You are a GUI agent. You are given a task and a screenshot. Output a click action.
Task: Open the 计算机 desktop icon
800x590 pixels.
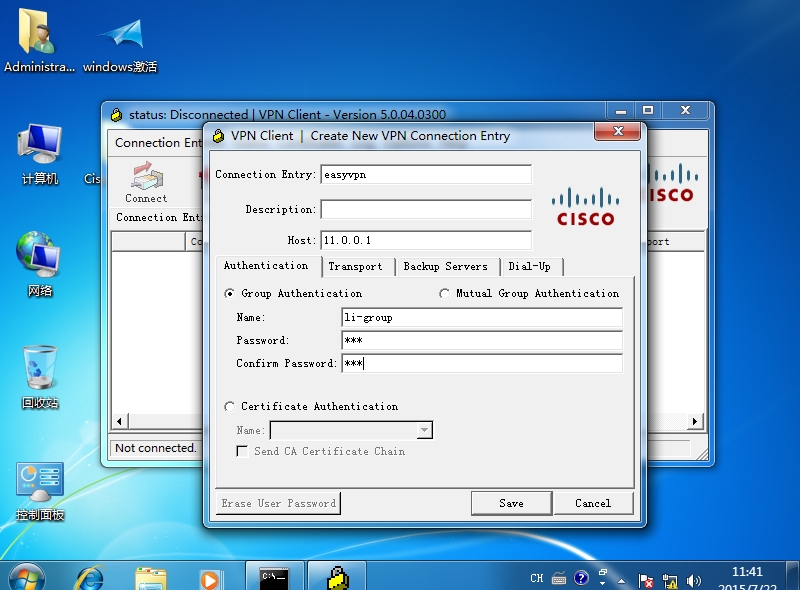(39, 153)
